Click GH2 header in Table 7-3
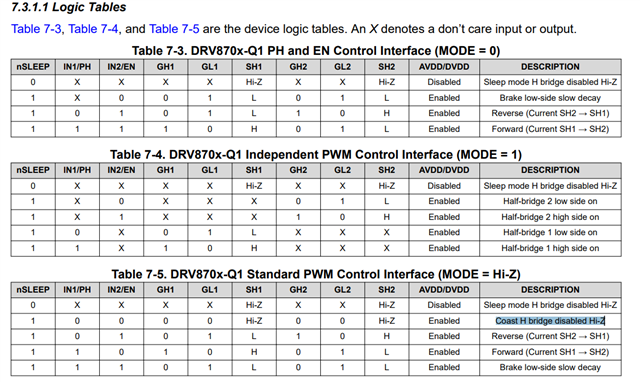 click(x=298, y=67)
